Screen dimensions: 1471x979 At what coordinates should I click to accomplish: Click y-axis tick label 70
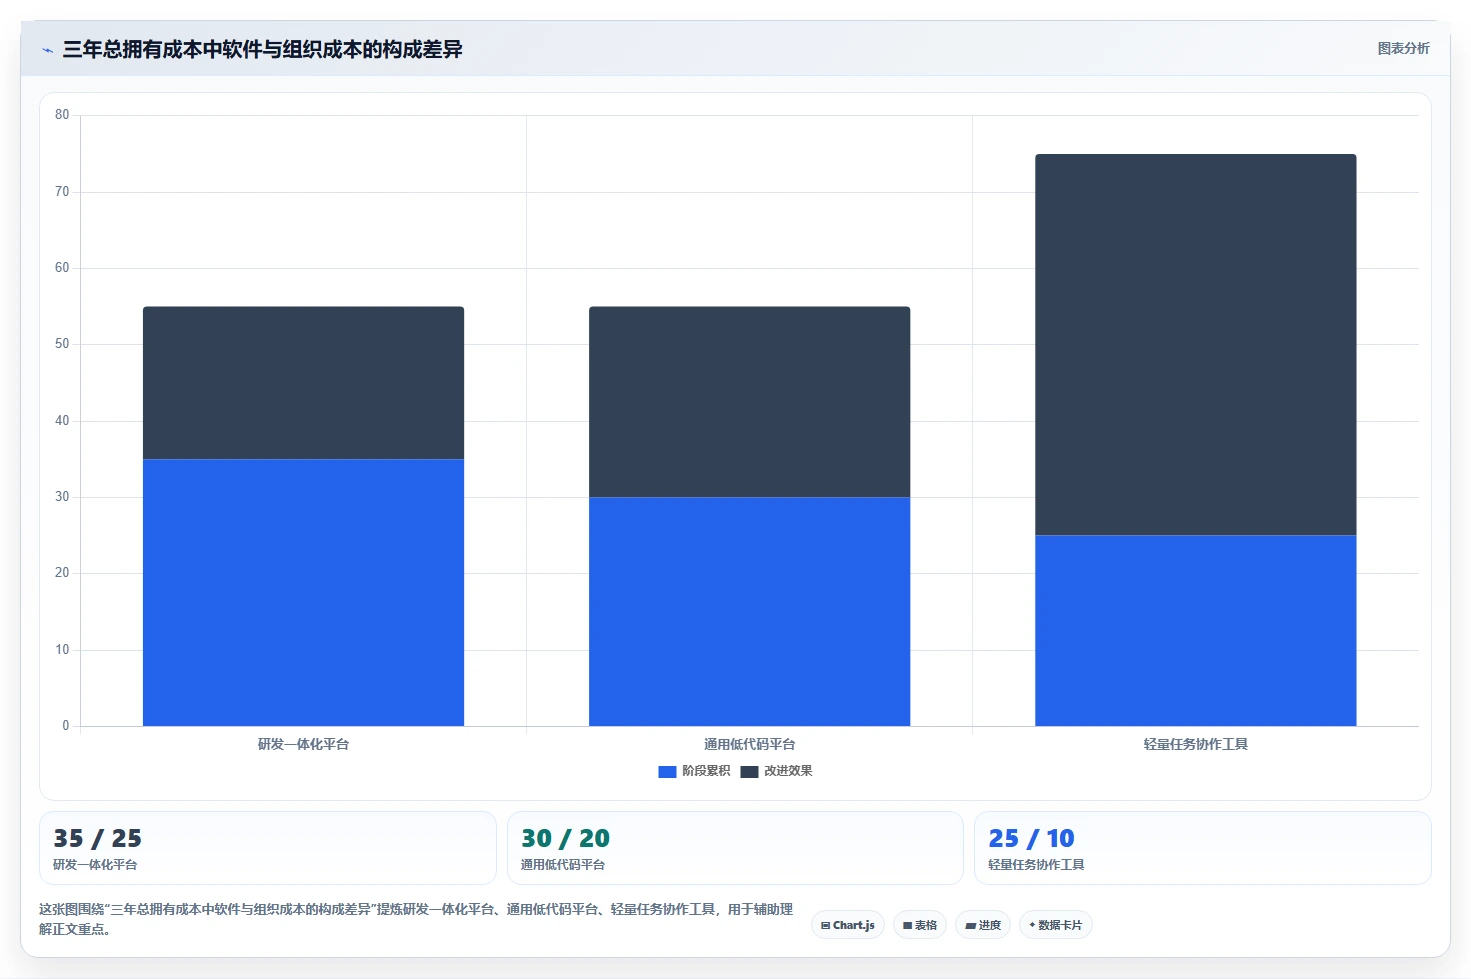(x=62, y=191)
